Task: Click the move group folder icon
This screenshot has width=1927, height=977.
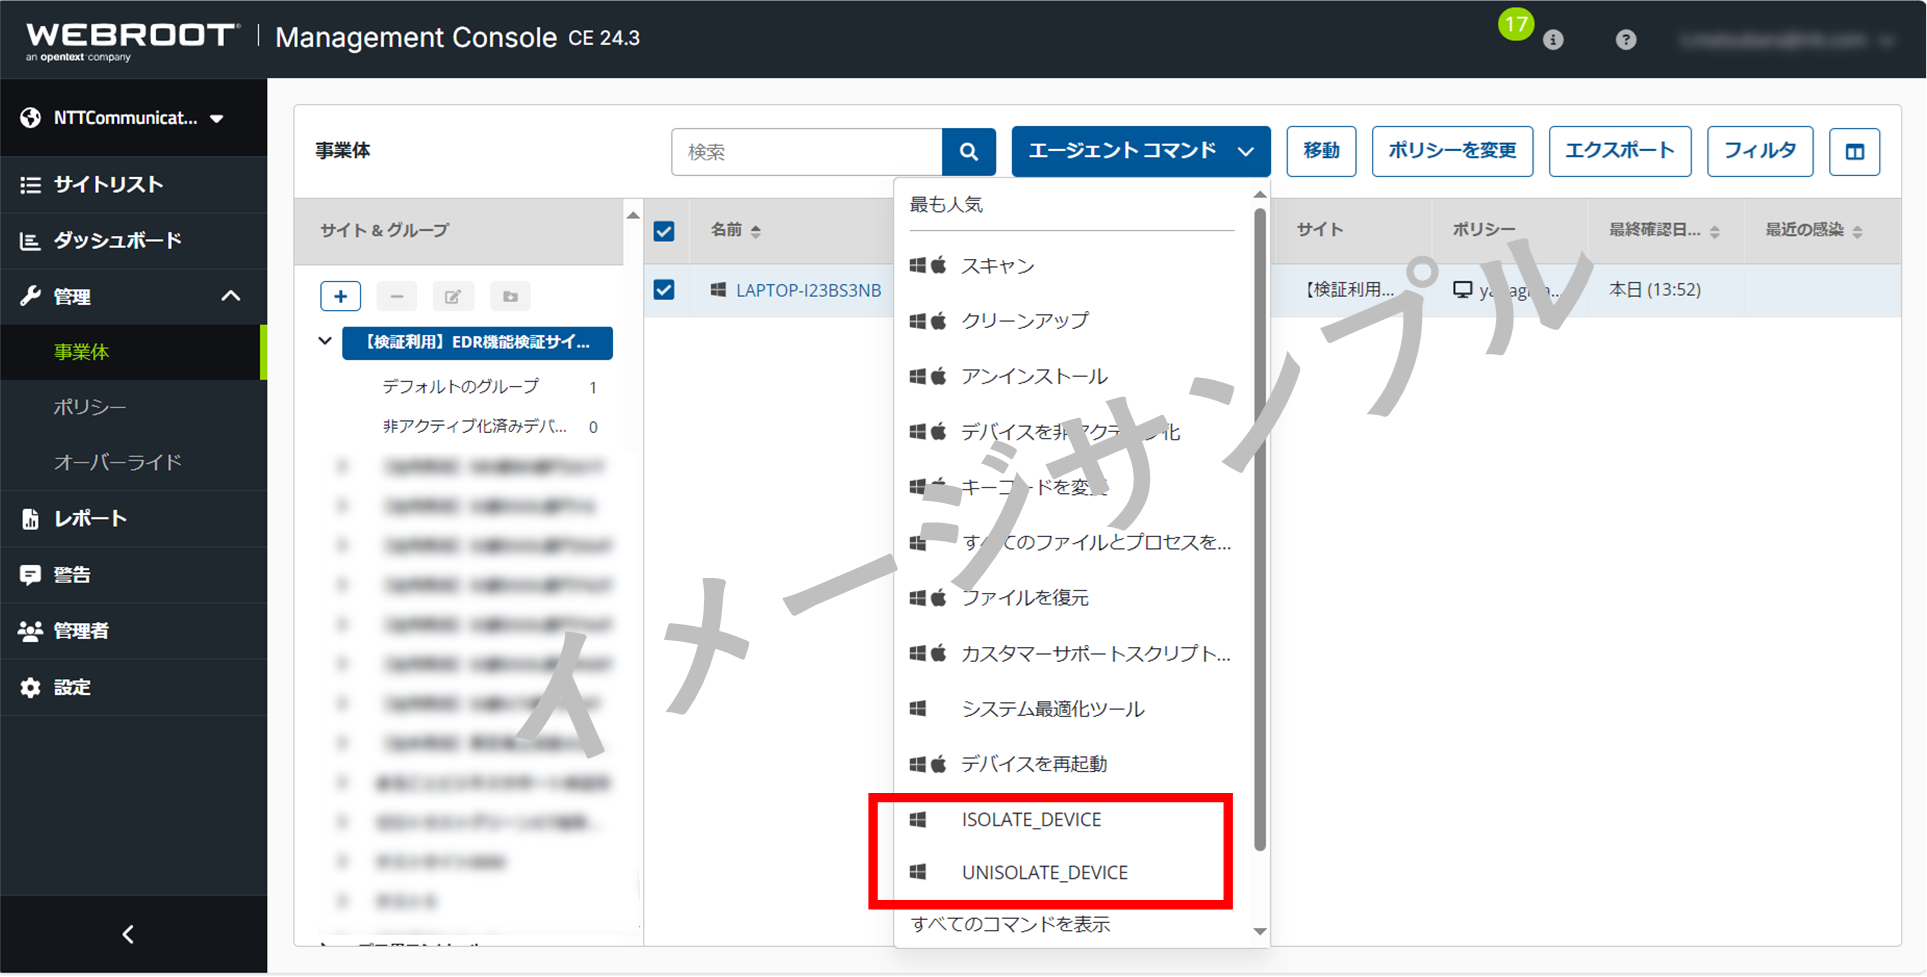Action: pos(510,296)
